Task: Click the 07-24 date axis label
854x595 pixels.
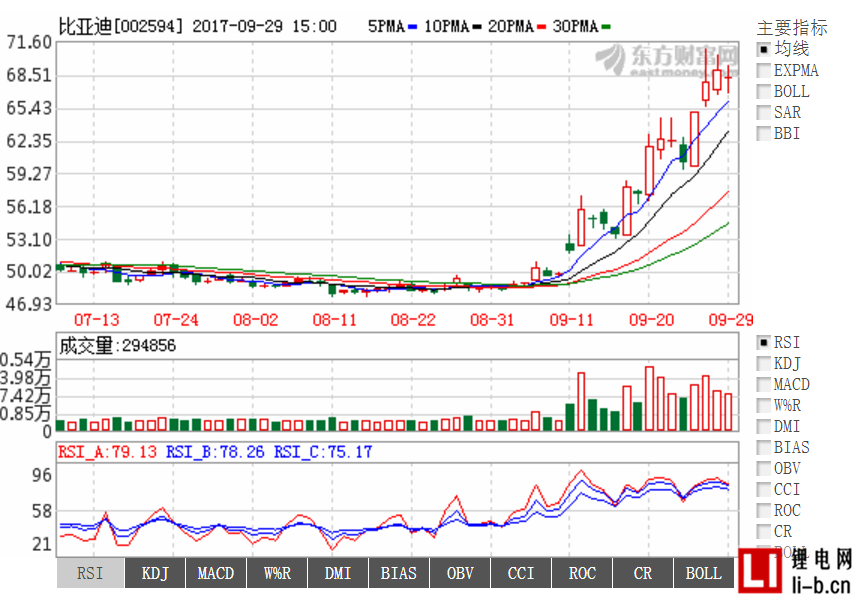Action: 176,320
